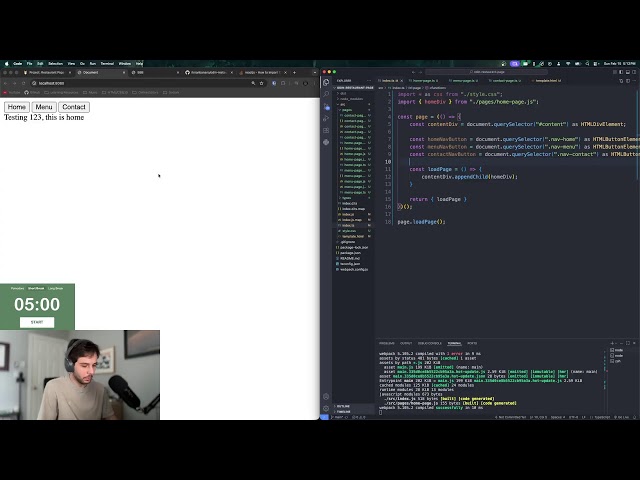Open the Run and Debug view in VS Code

[326, 118]
